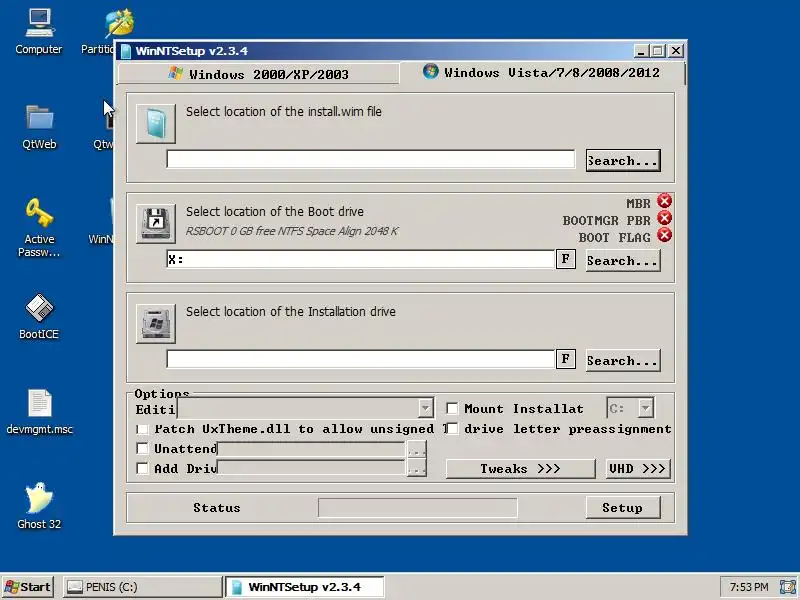Browse for Unattend file with ... button
Screen dimensions: 800x600
coord(416,449)
